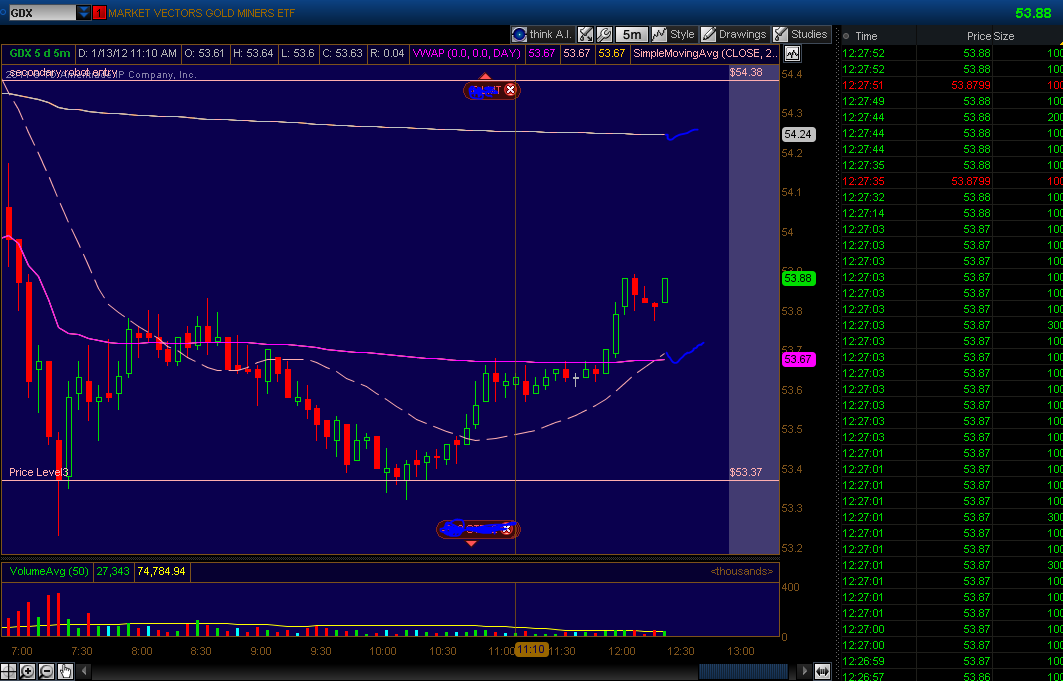Select the 12:27:32 trade row

pyautogui.click(x=952, y=197)
